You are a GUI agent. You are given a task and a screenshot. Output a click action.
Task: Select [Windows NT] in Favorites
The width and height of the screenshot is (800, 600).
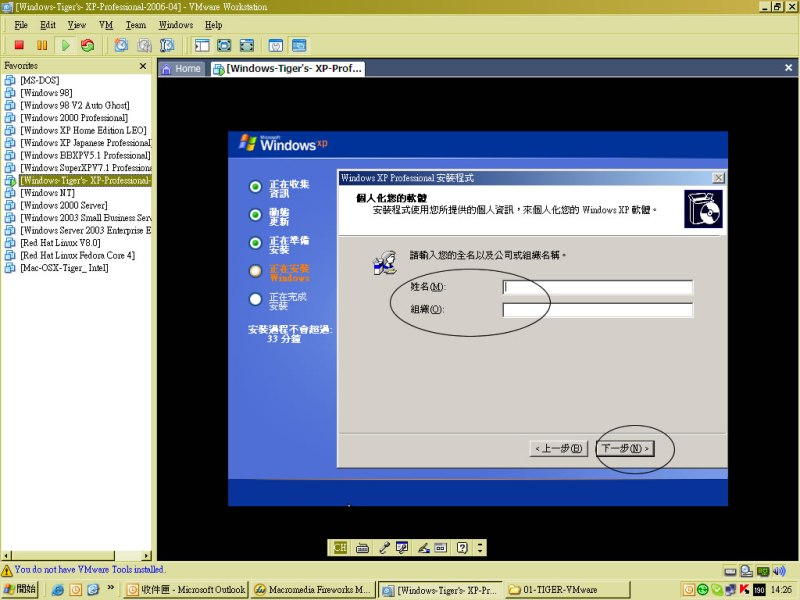tap(47, 193)
